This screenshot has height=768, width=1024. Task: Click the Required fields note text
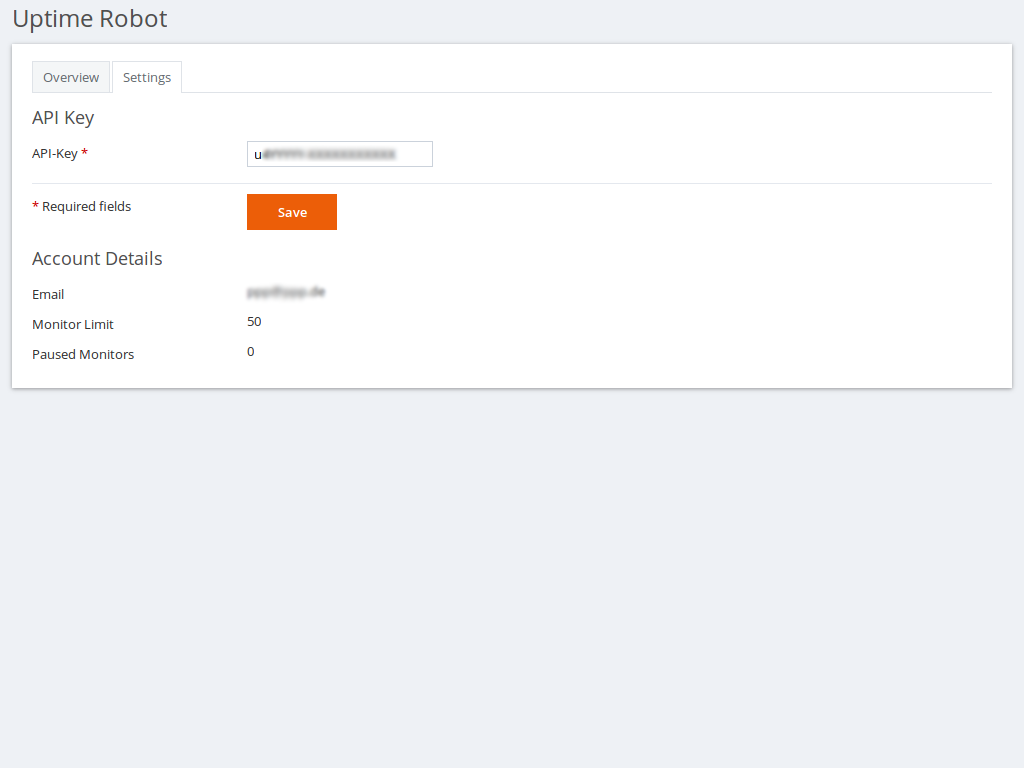click(x=86, y=206)
